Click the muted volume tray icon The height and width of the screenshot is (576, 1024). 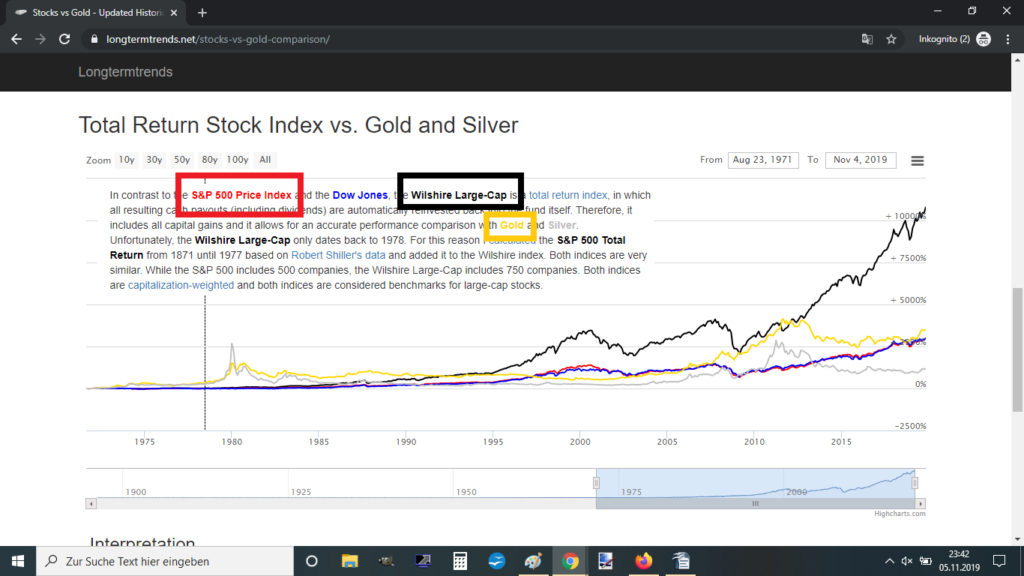click(907, 561)
